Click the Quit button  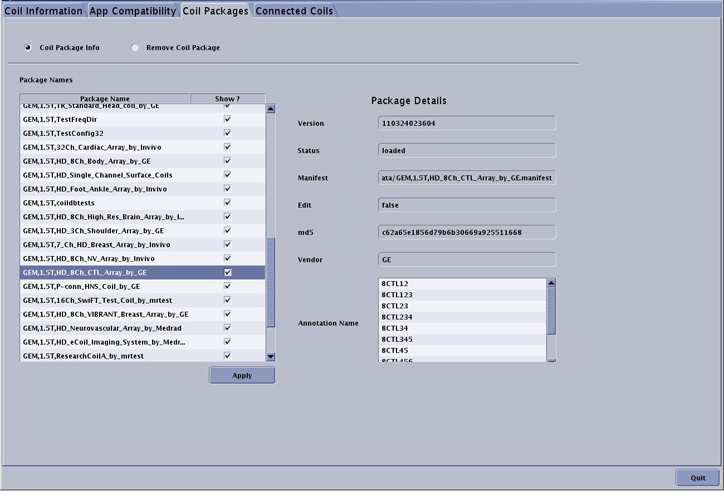(697, 477)
